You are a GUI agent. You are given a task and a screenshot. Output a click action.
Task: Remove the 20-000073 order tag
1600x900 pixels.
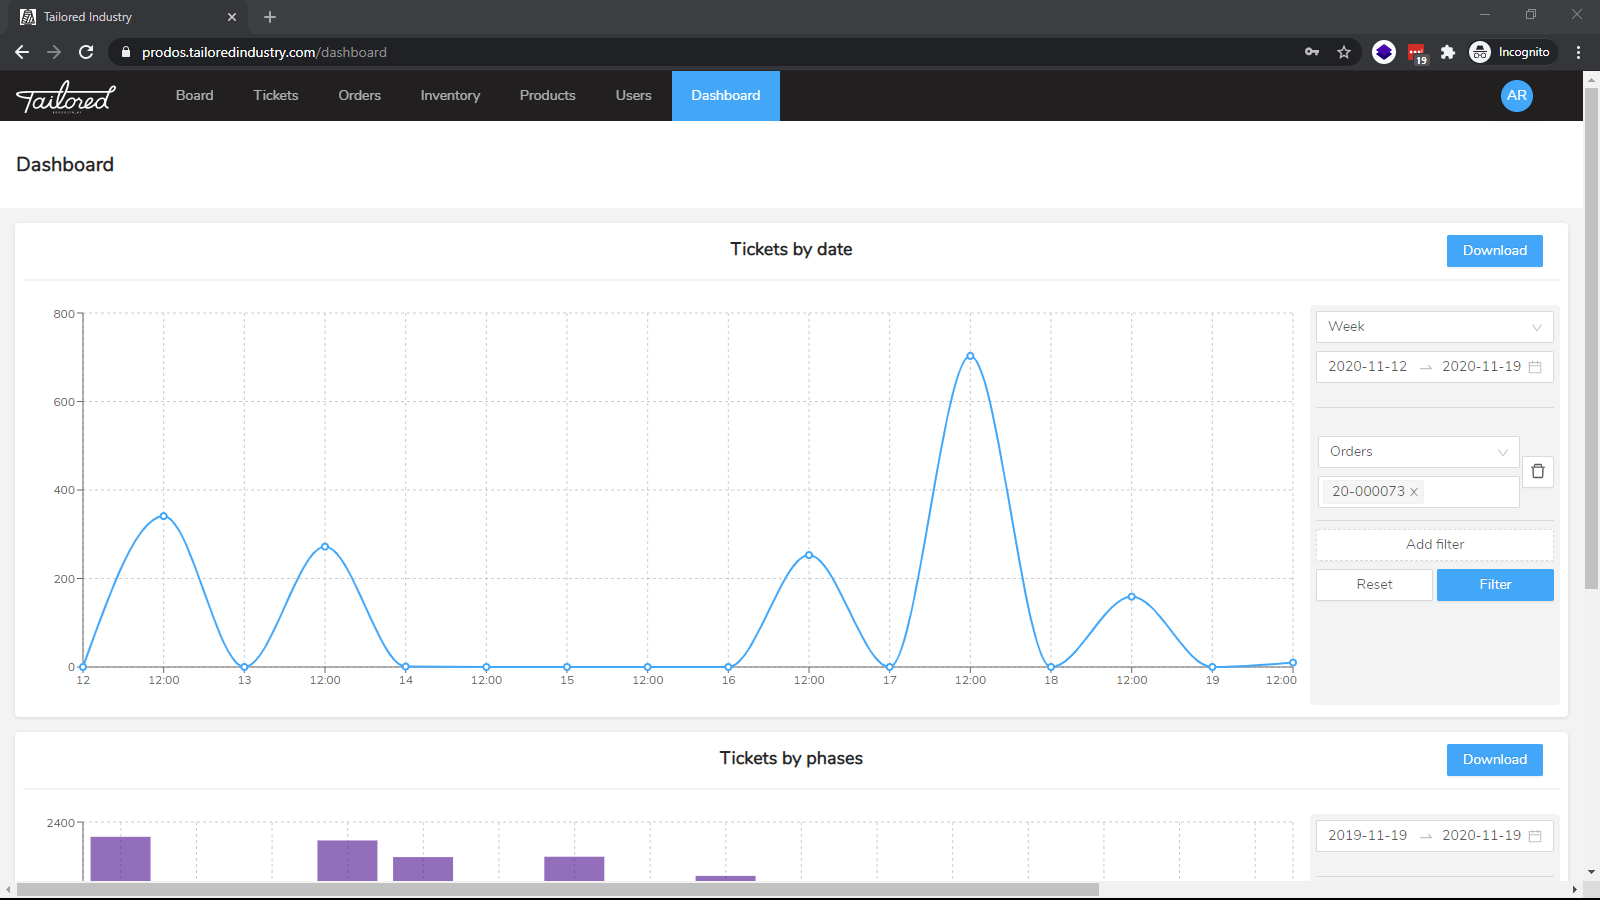click(1414, 492)
